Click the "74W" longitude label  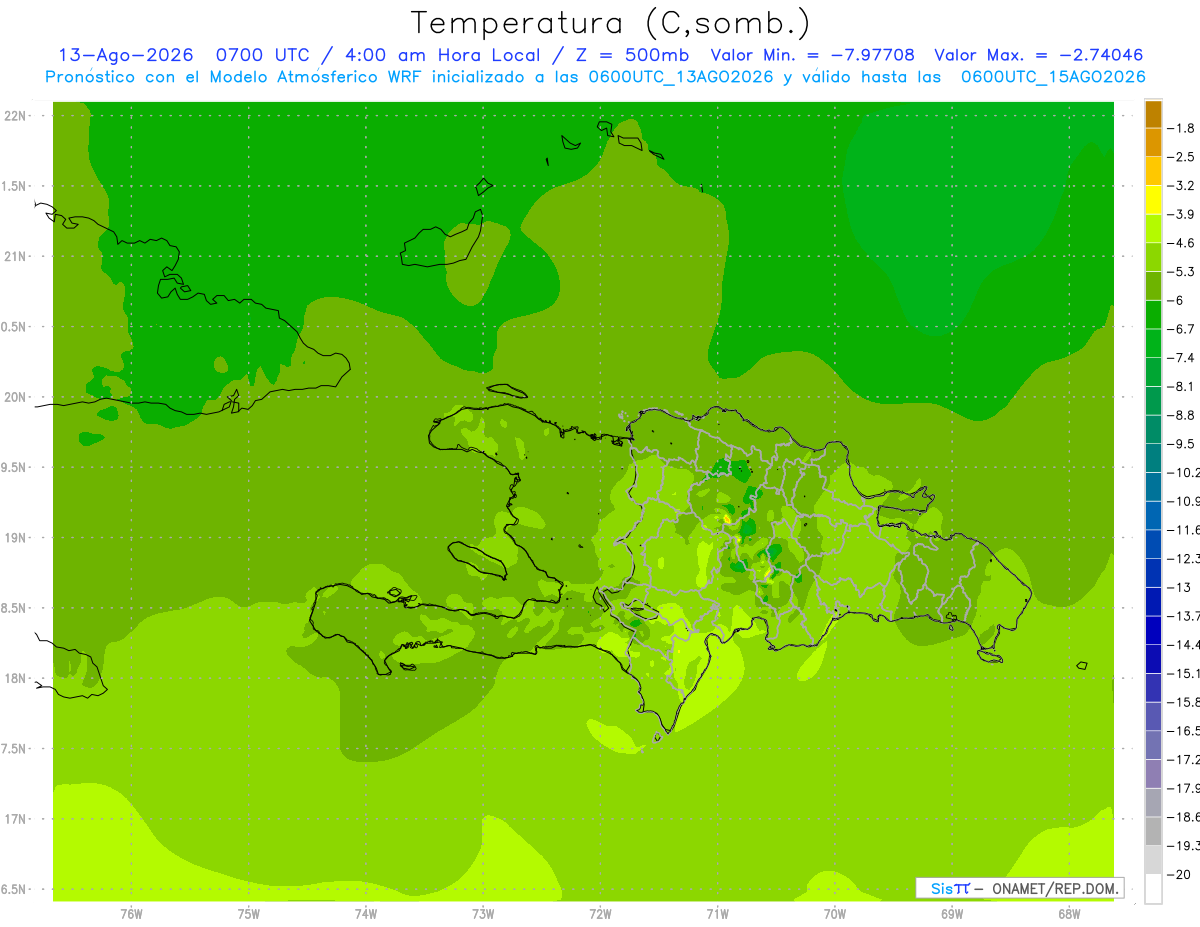[365, 914]
